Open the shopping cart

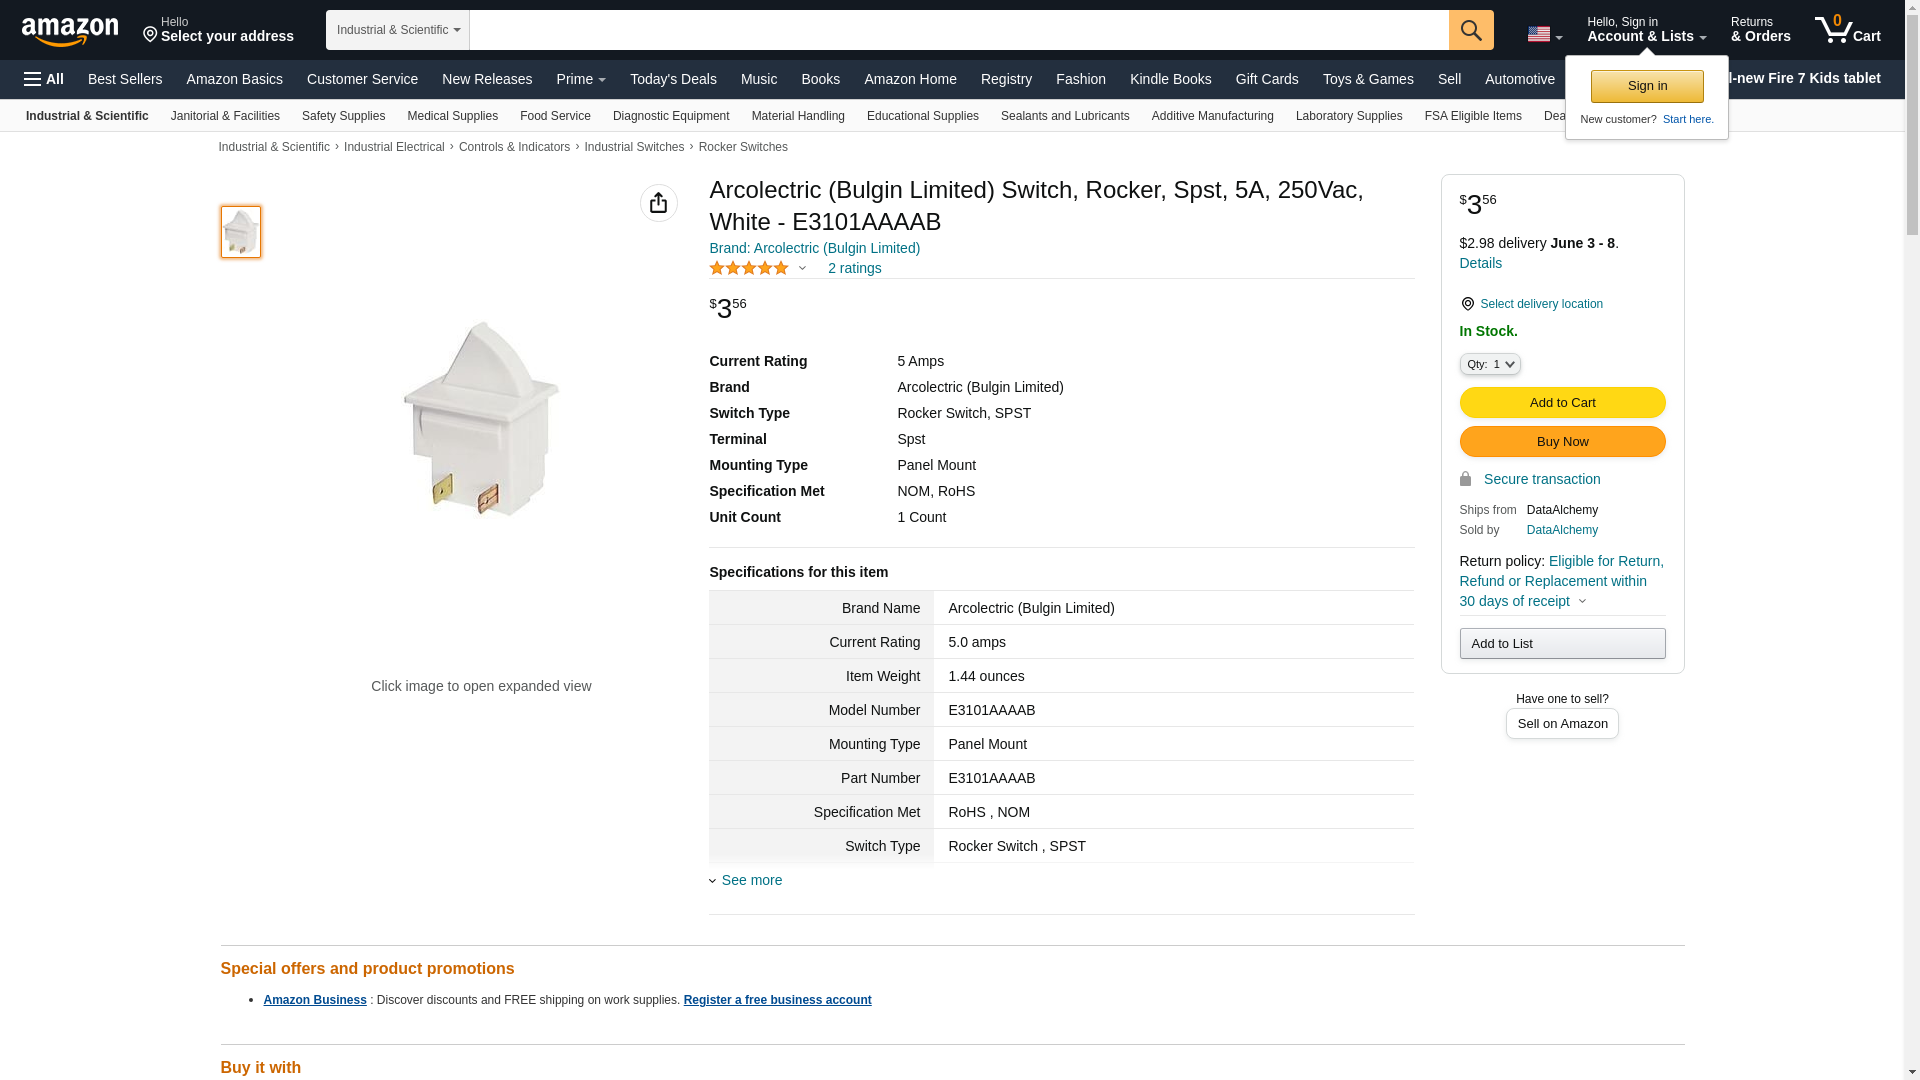pos(1848,30)
